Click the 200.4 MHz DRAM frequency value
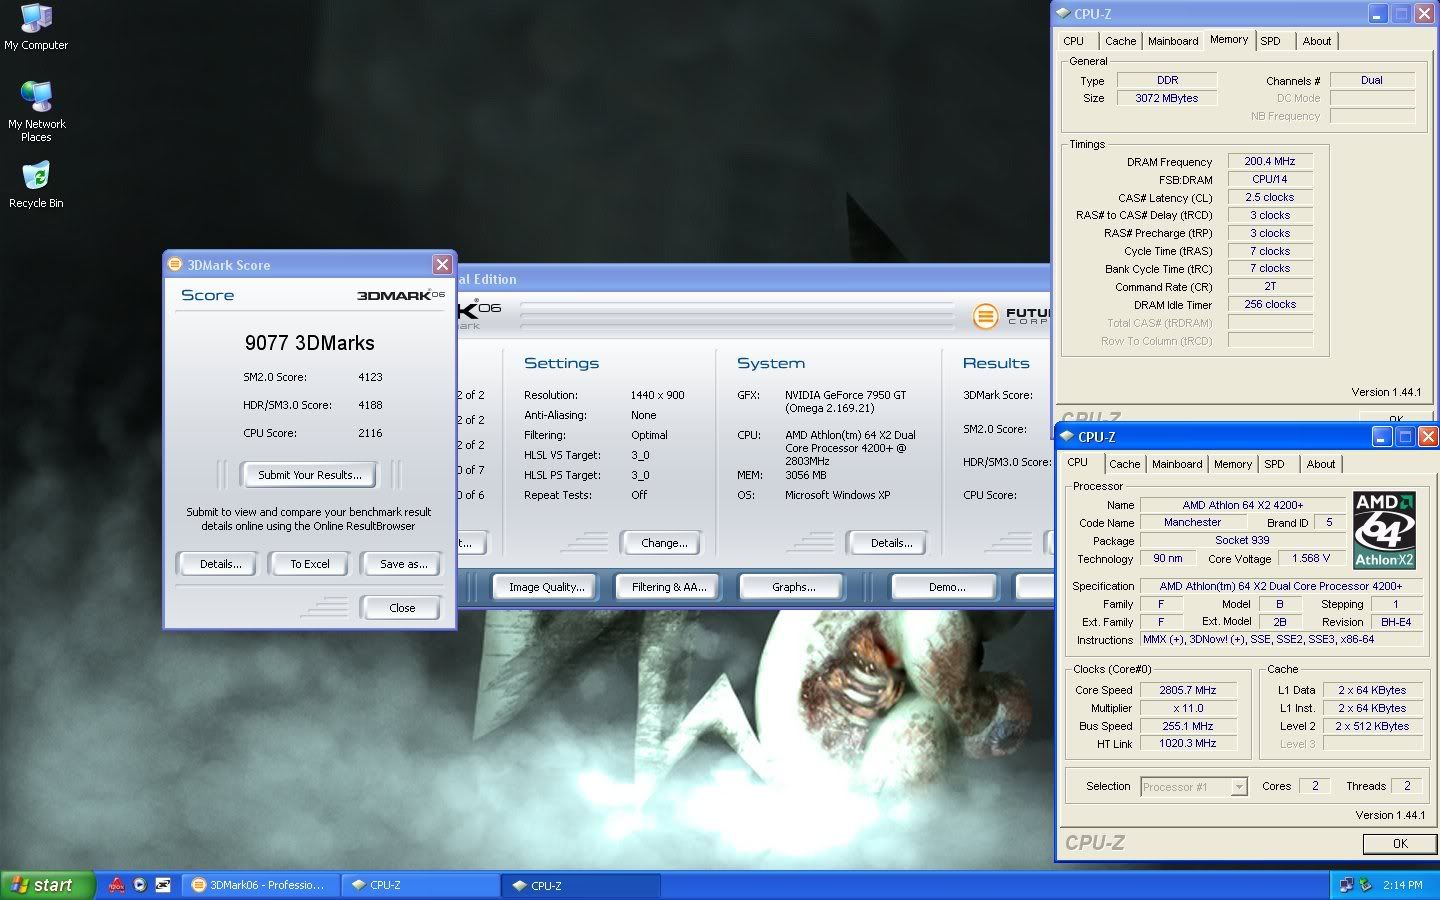This screenshot has height=900, width=1440. coord(1270,161)
